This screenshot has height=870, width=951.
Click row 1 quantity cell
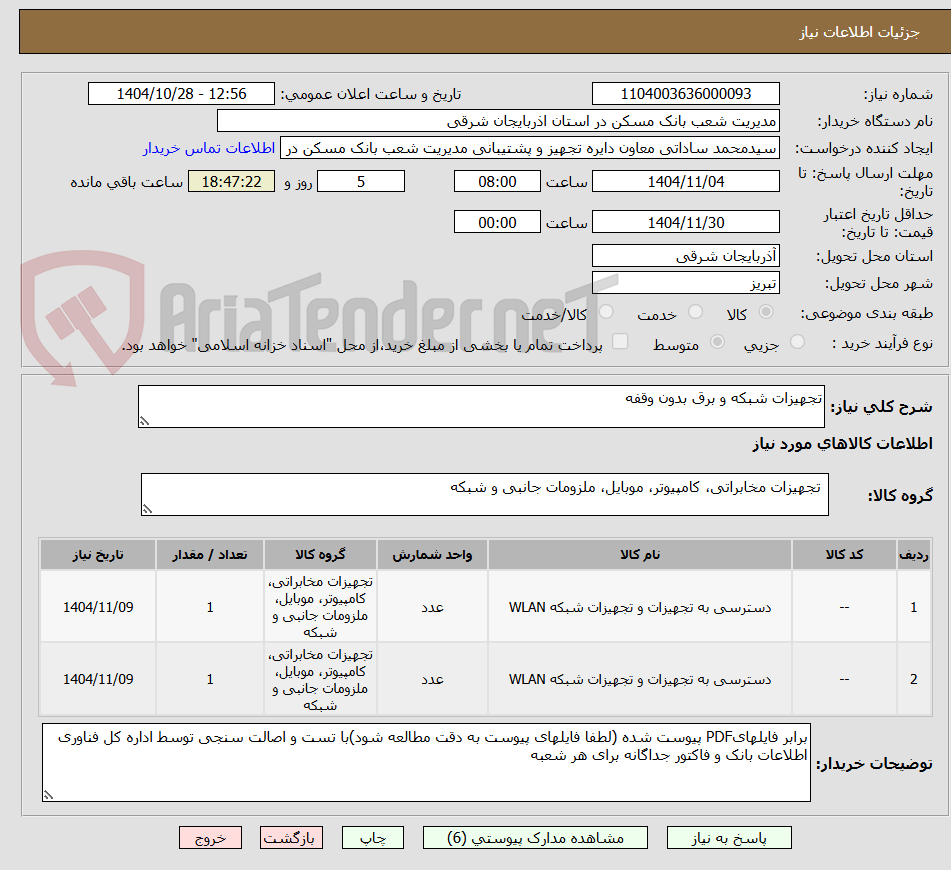(210, 607)
